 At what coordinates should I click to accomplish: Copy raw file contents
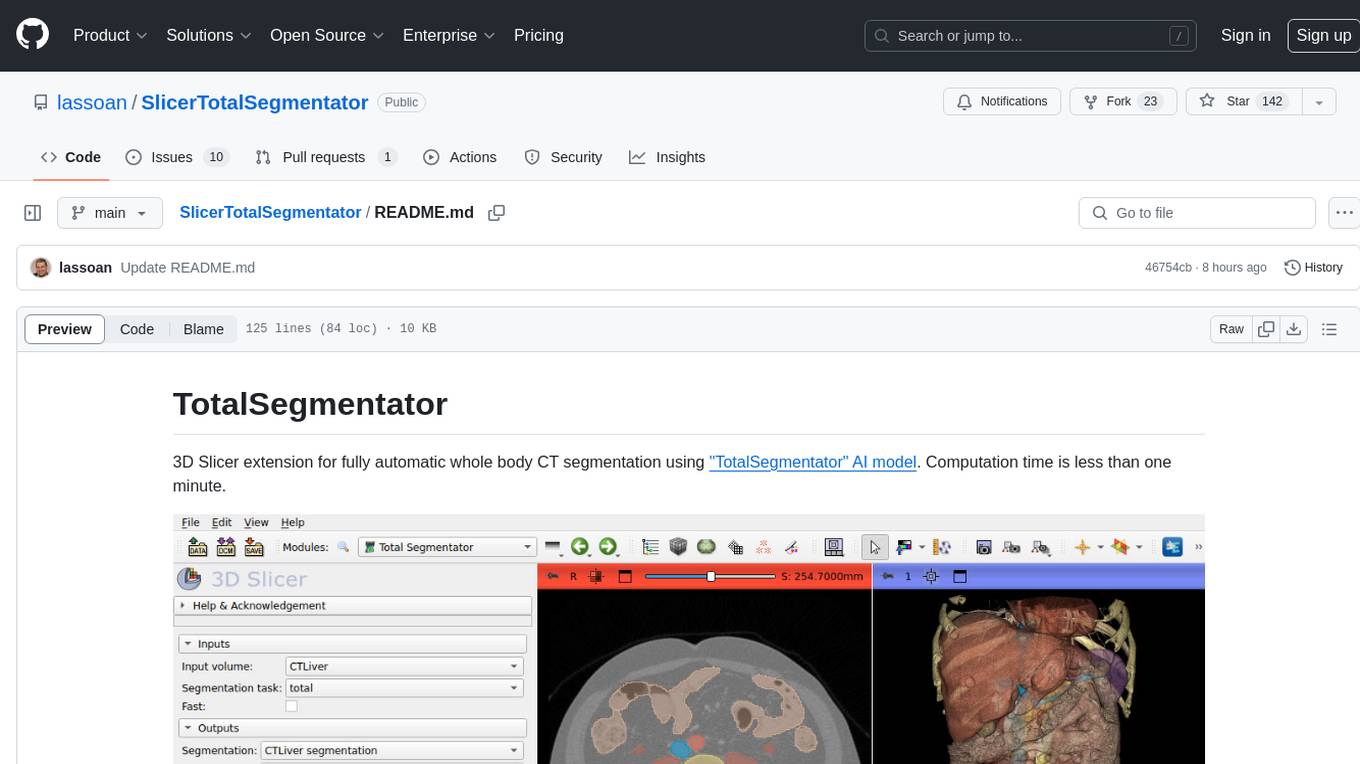click(x=1267, y=329)
